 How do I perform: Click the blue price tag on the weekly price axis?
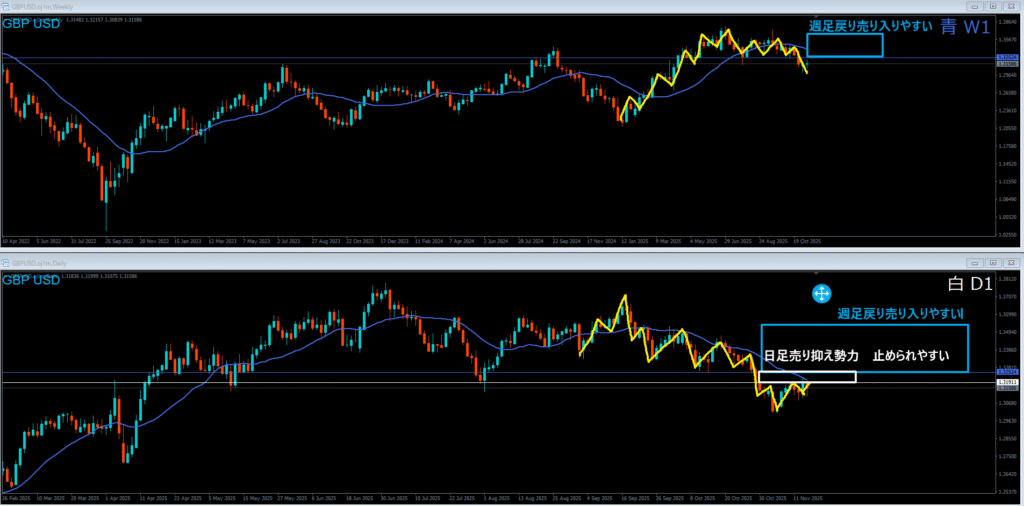[x=1007, y=58]
